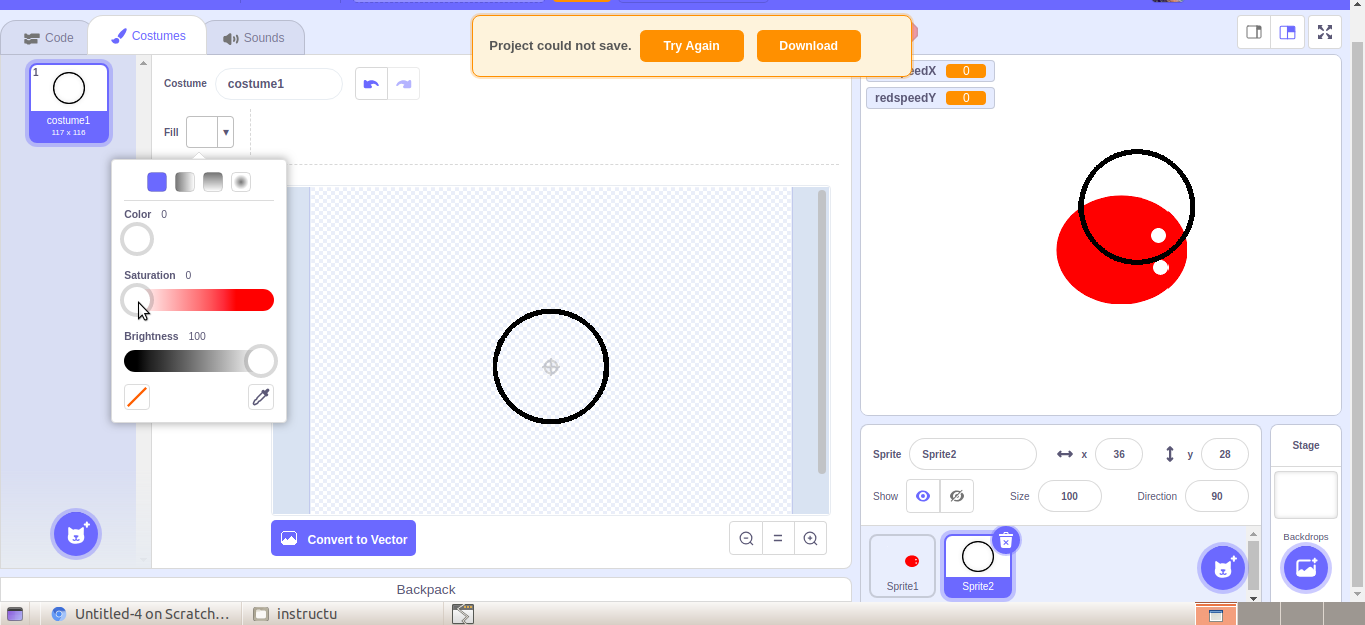Enter fullscreen presentation mode
The image size is (1365, 625).
click(x=1324, y=32)
